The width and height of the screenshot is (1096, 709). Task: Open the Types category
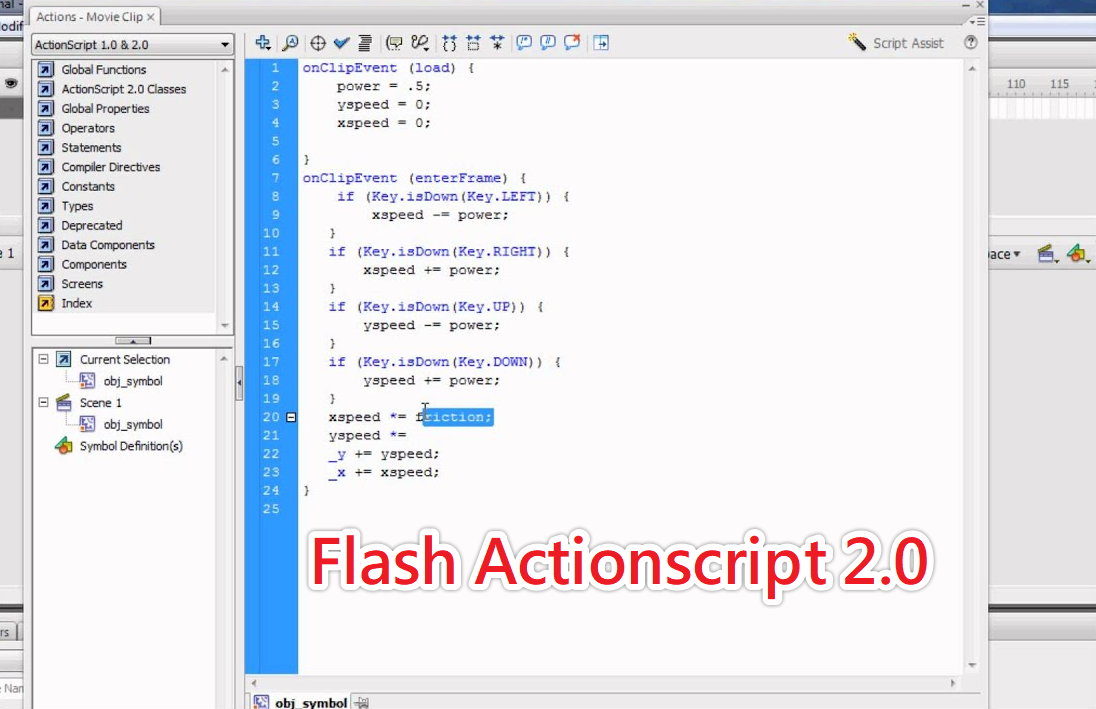click(77, 206)
